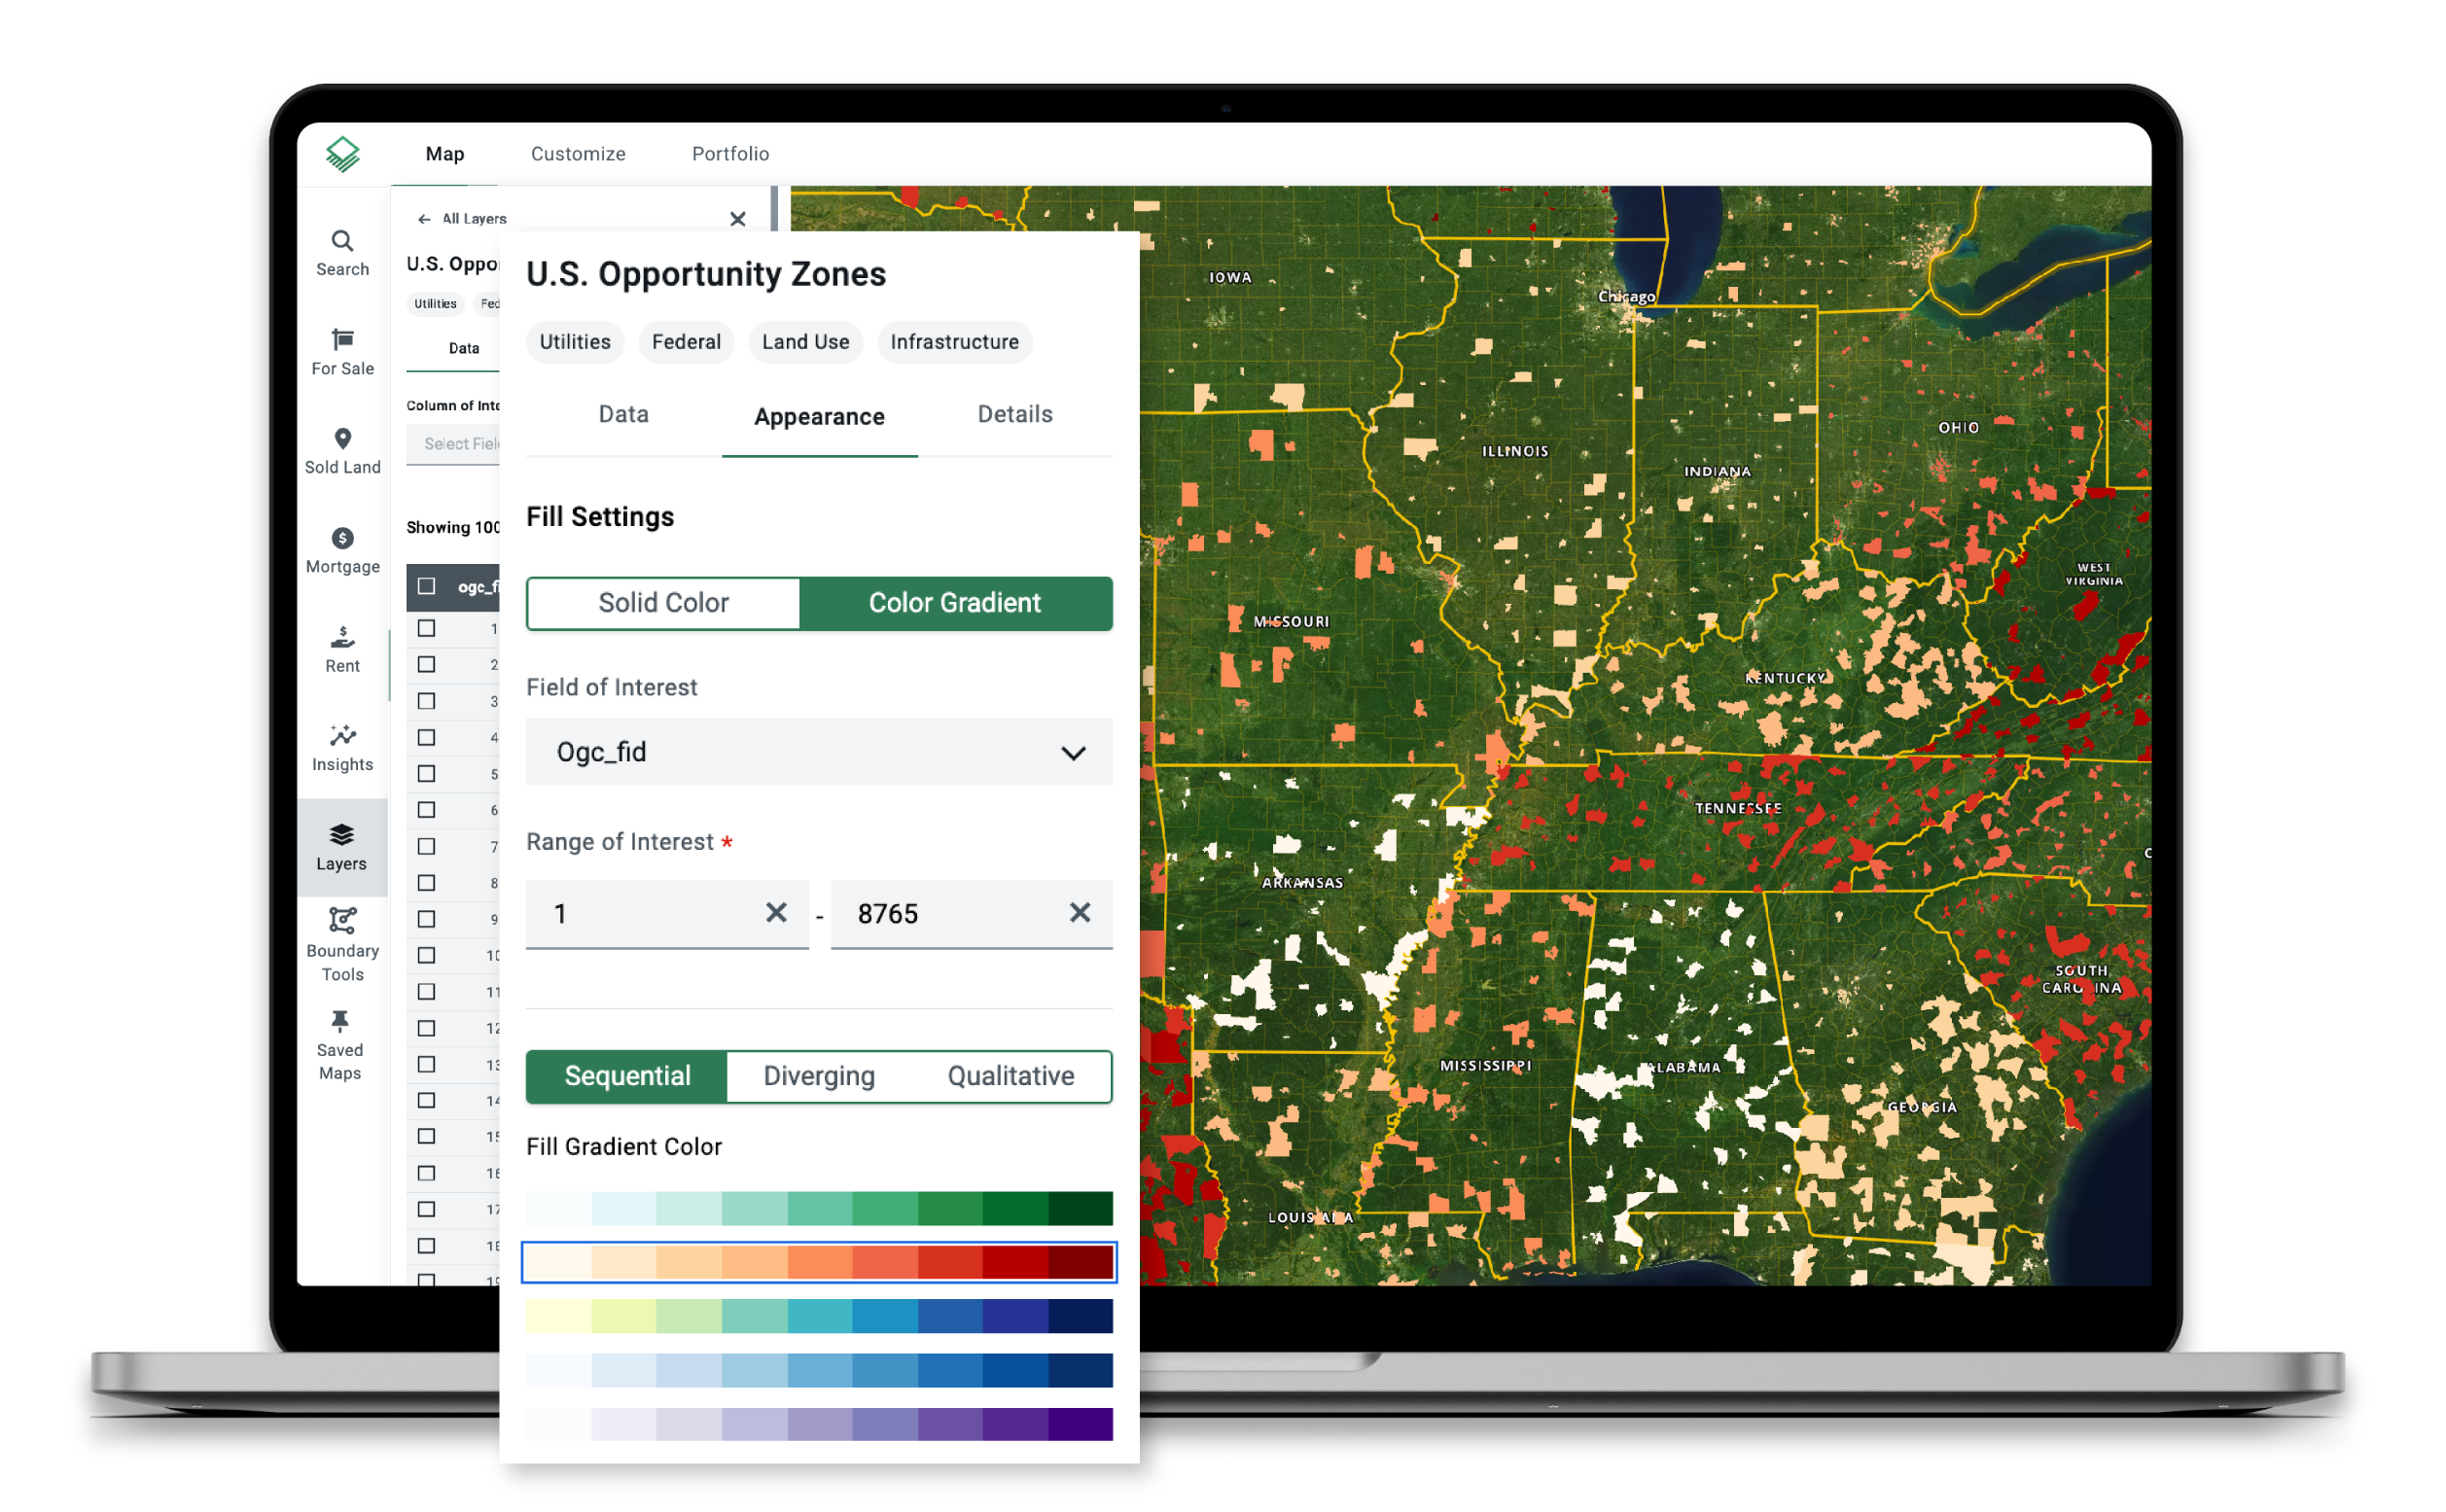Toggle the select-all checkbox in ogc_fid header
This screenshot has width=2446, height=1512.
[426, 586]
